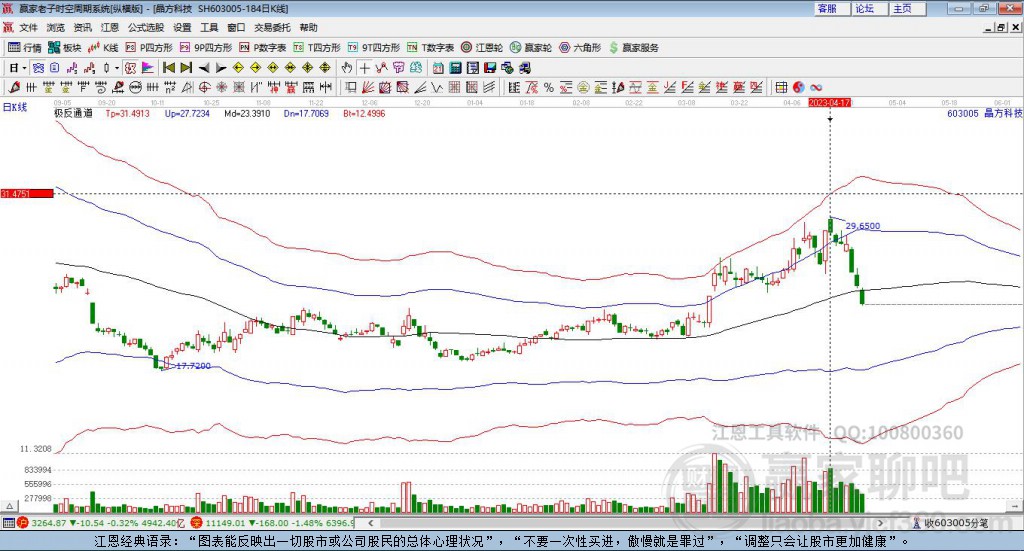Click the 论坛 forum button
This screenshot has height=551, width=1024.
870,8
